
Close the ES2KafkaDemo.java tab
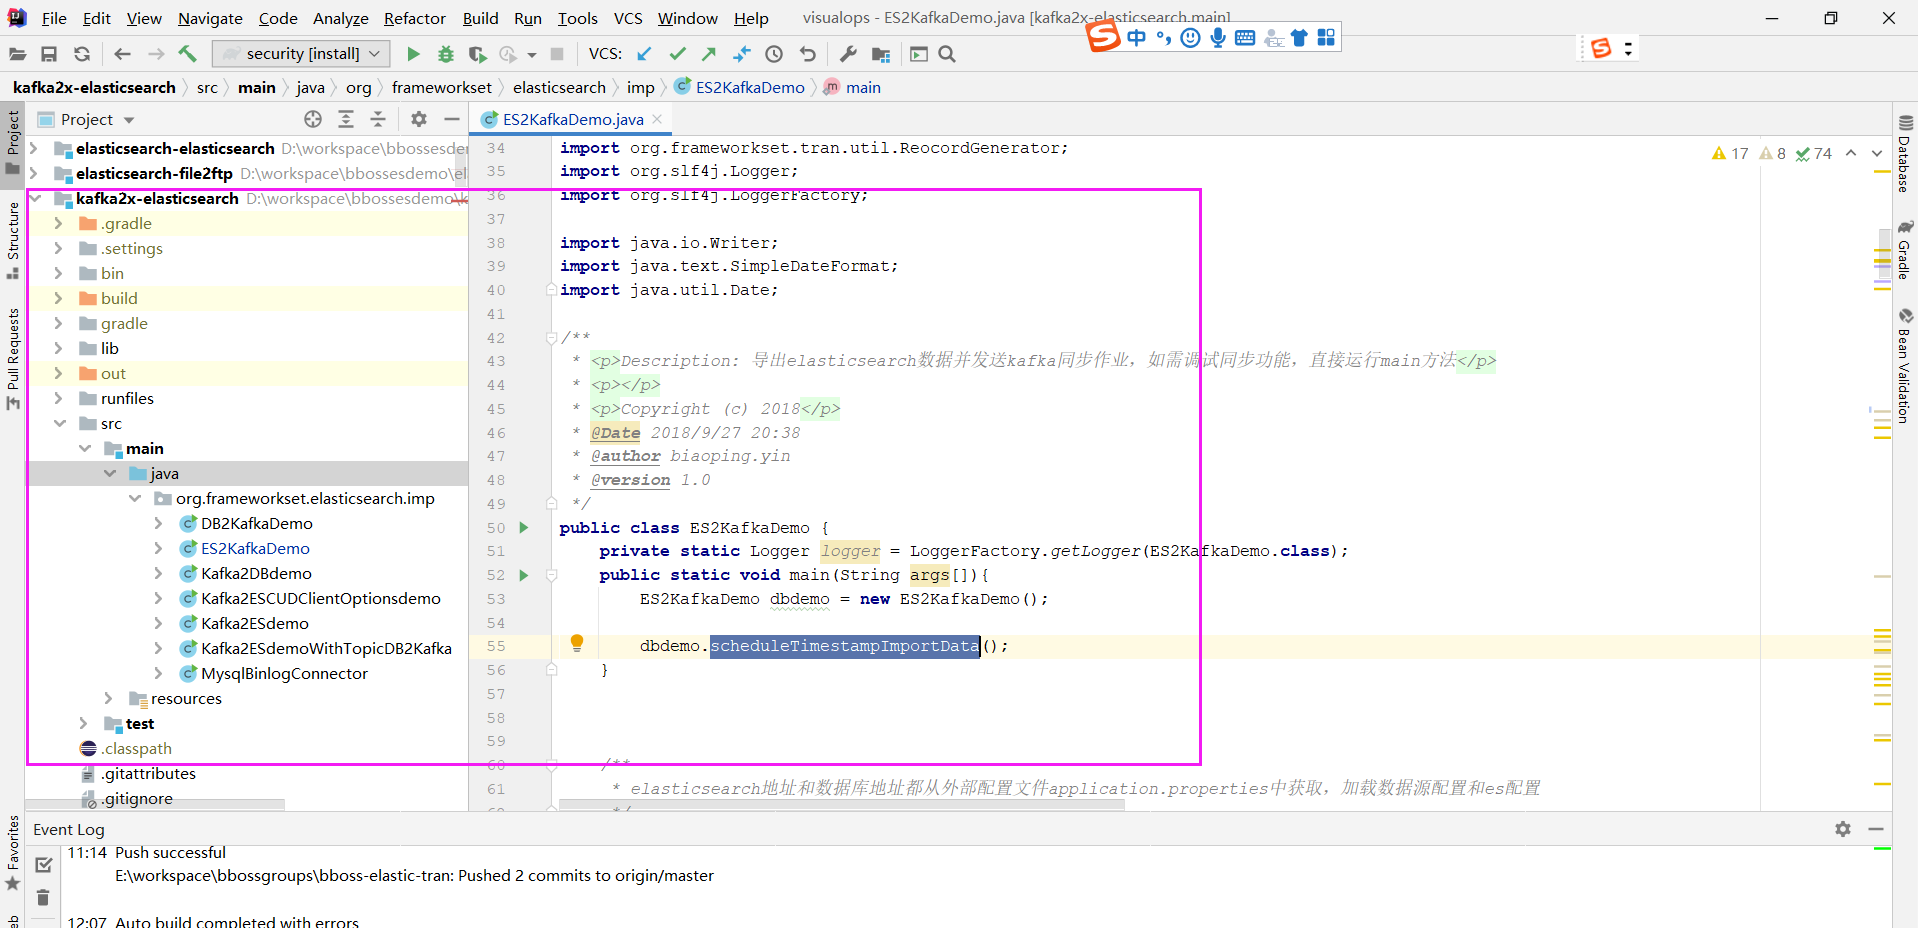tap(657, 119)
